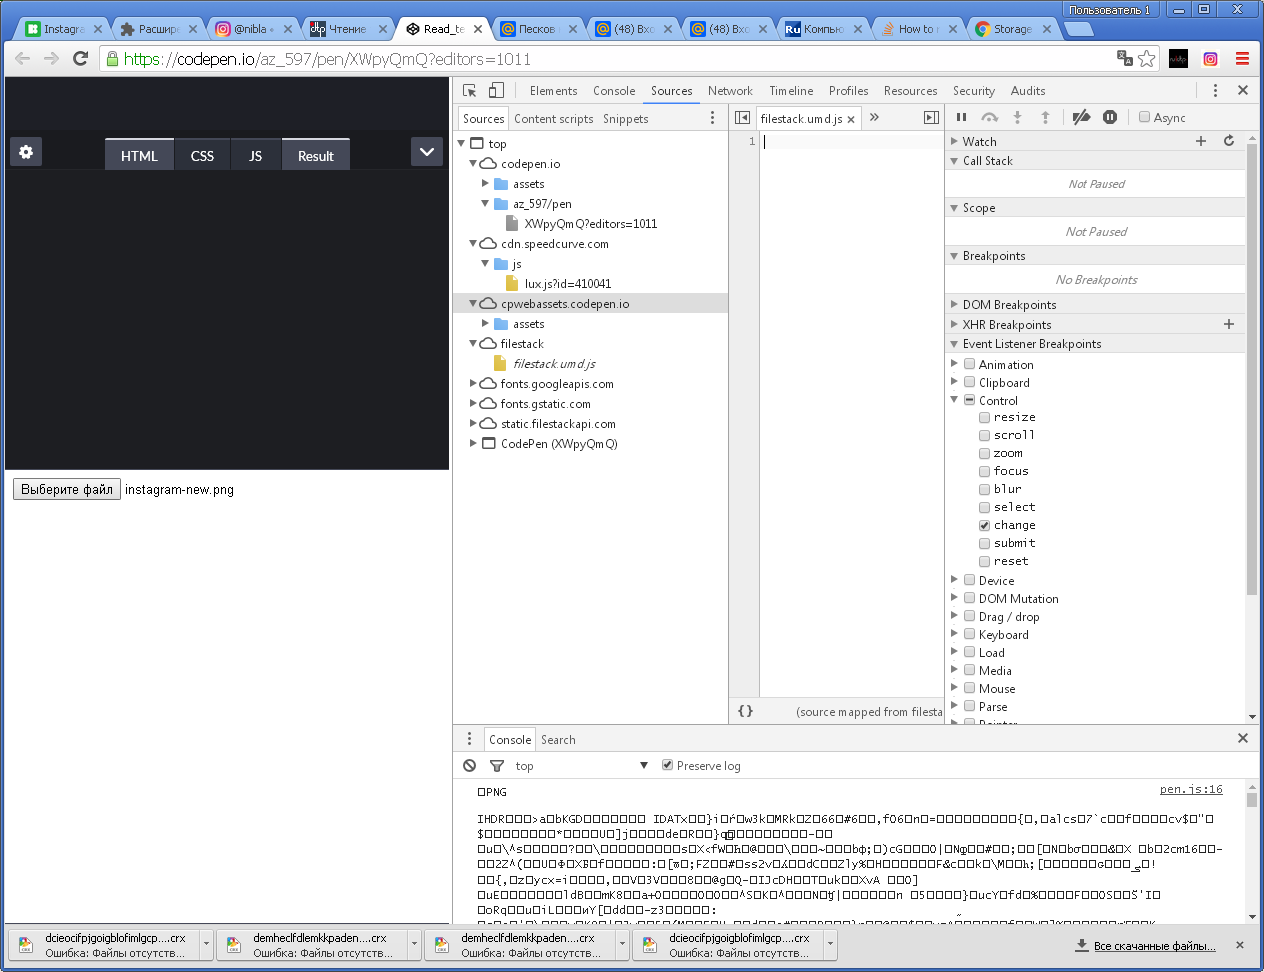Toggle the deactivate breakpoints icon
The width and height of the screenshot is (1264, 972).
pos(1081,117)
